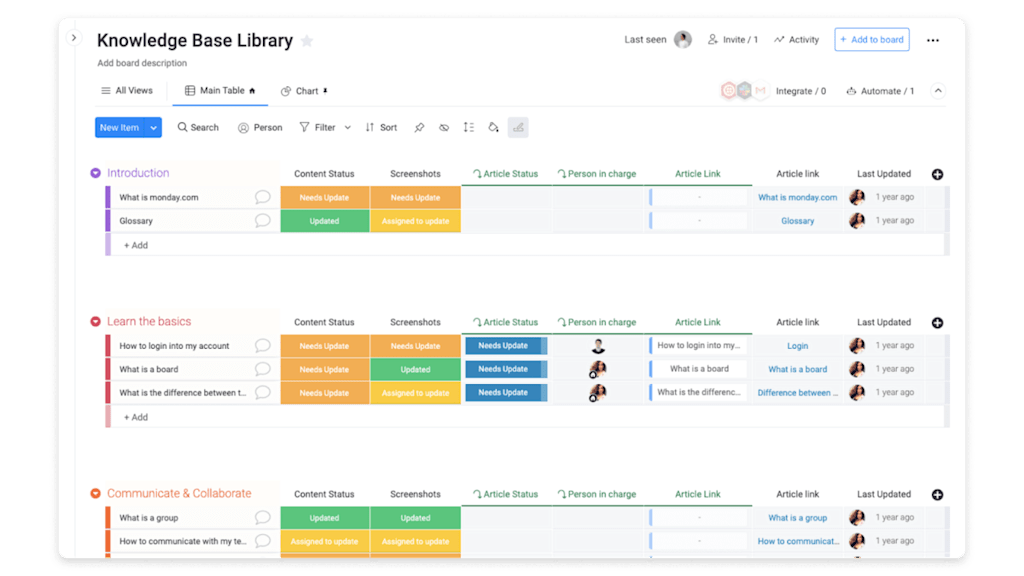
Task: Open All Views list
Action: point(127,91)
